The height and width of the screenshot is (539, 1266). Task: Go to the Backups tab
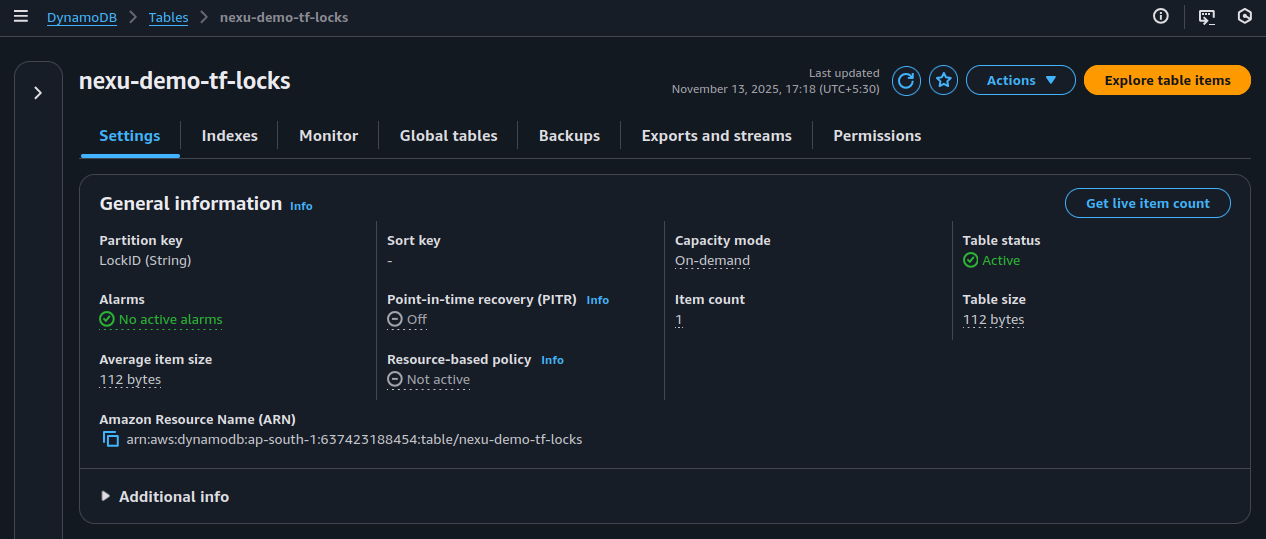pyautogui.click(x=569, y=136)
